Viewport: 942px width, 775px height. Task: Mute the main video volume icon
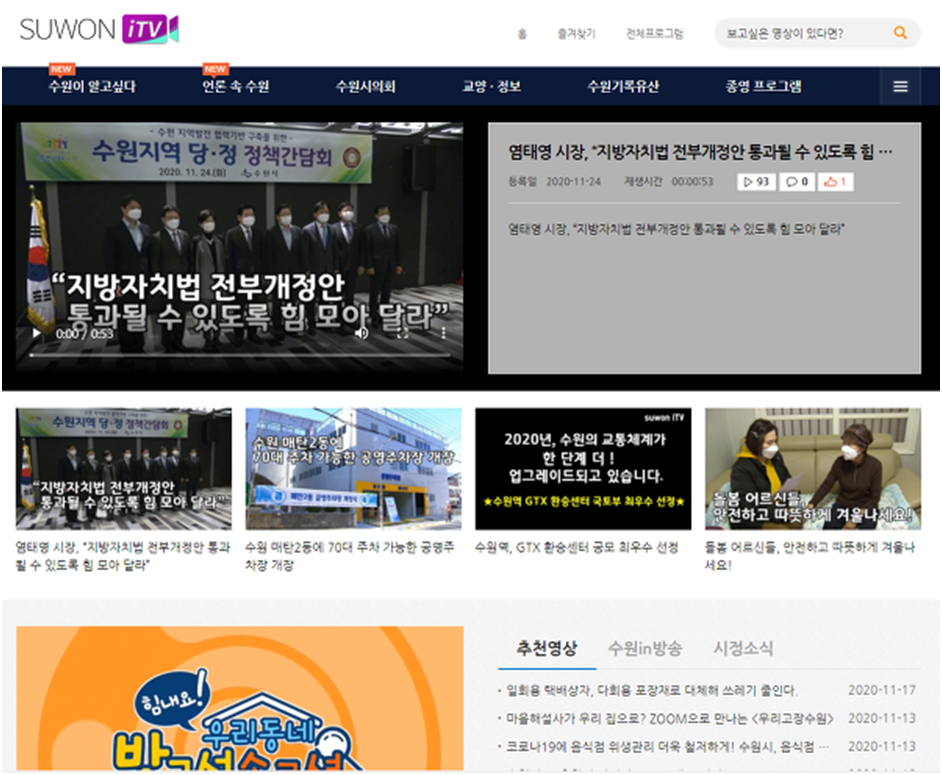point(361,333)
